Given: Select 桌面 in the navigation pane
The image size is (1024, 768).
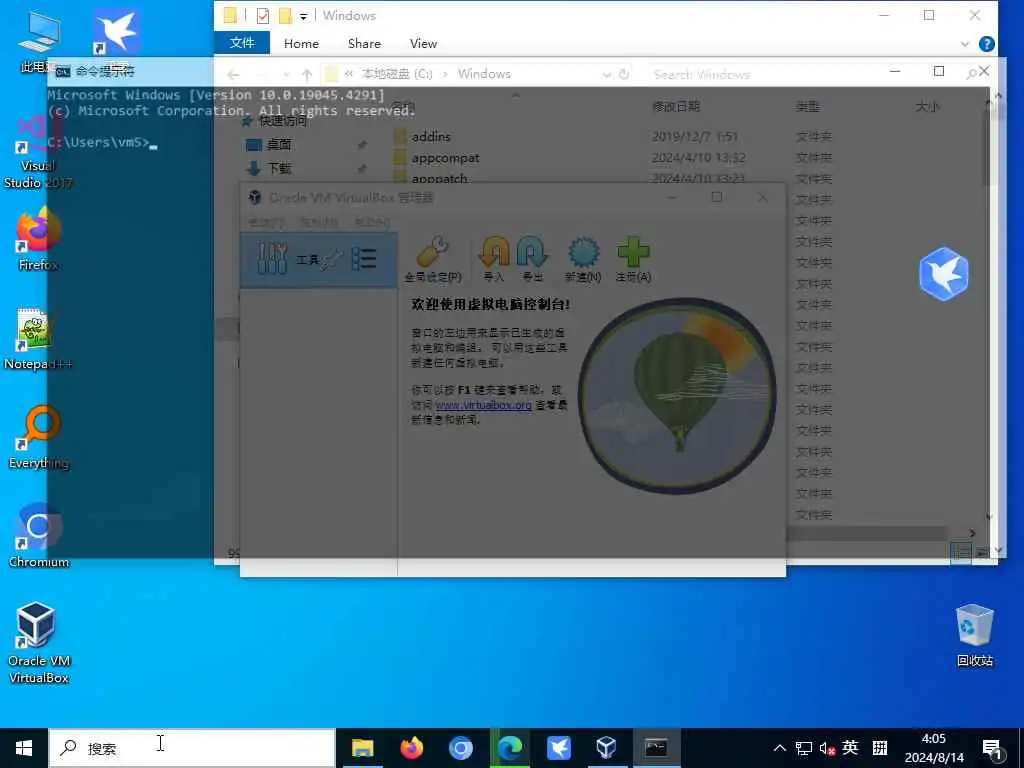Looking at the screenshot, I should (279, 144).
